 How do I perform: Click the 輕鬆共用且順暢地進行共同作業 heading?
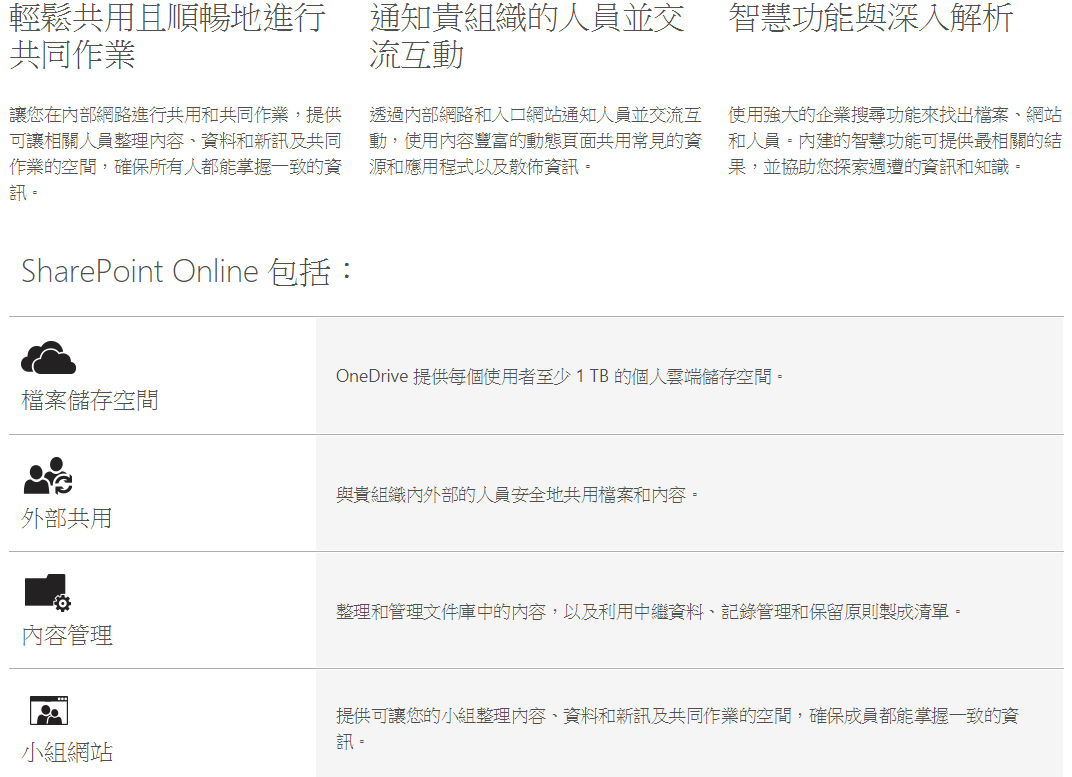[x=166, y=35]
